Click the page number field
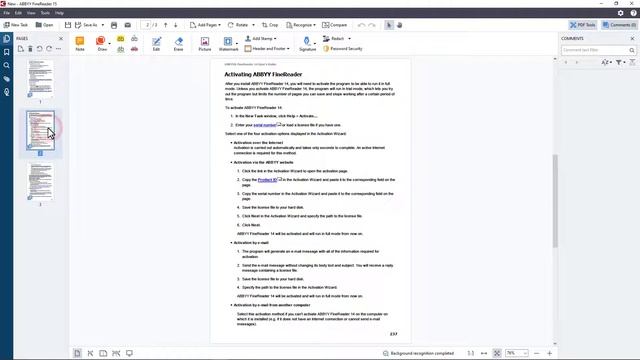The image size is (640, 360). 147,25
